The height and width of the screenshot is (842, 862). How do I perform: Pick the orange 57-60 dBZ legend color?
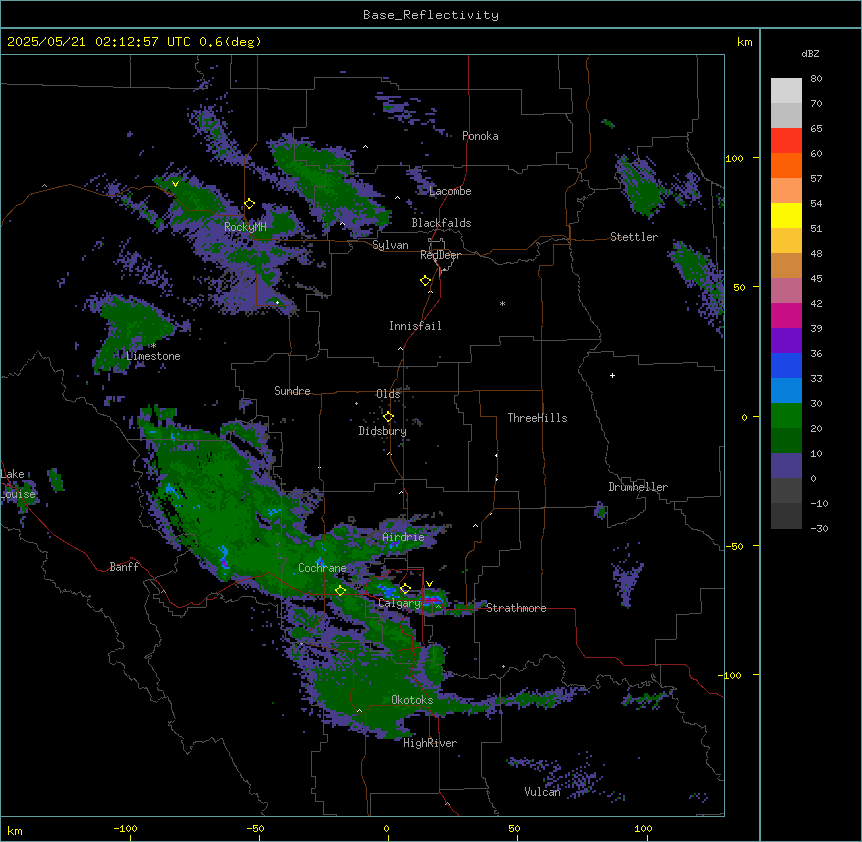tap(786, 165)
